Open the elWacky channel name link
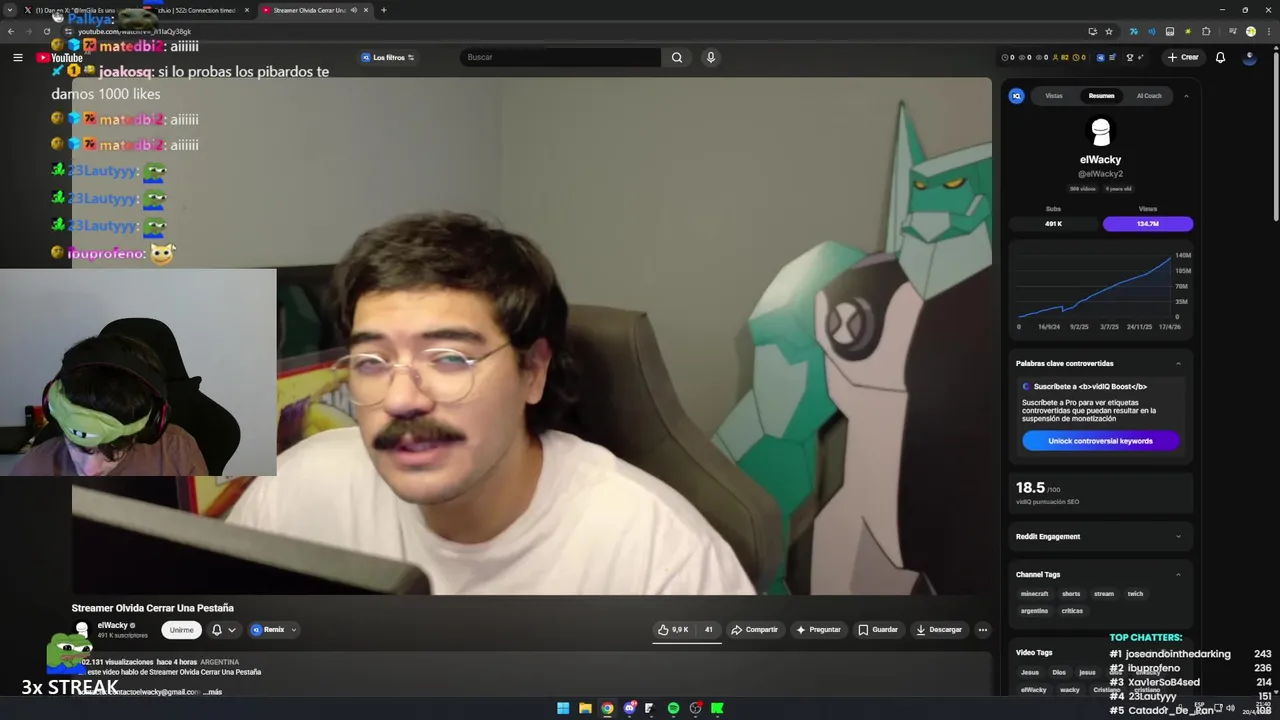This screenshot has width=1280, height=720. (x=112, y=626)
